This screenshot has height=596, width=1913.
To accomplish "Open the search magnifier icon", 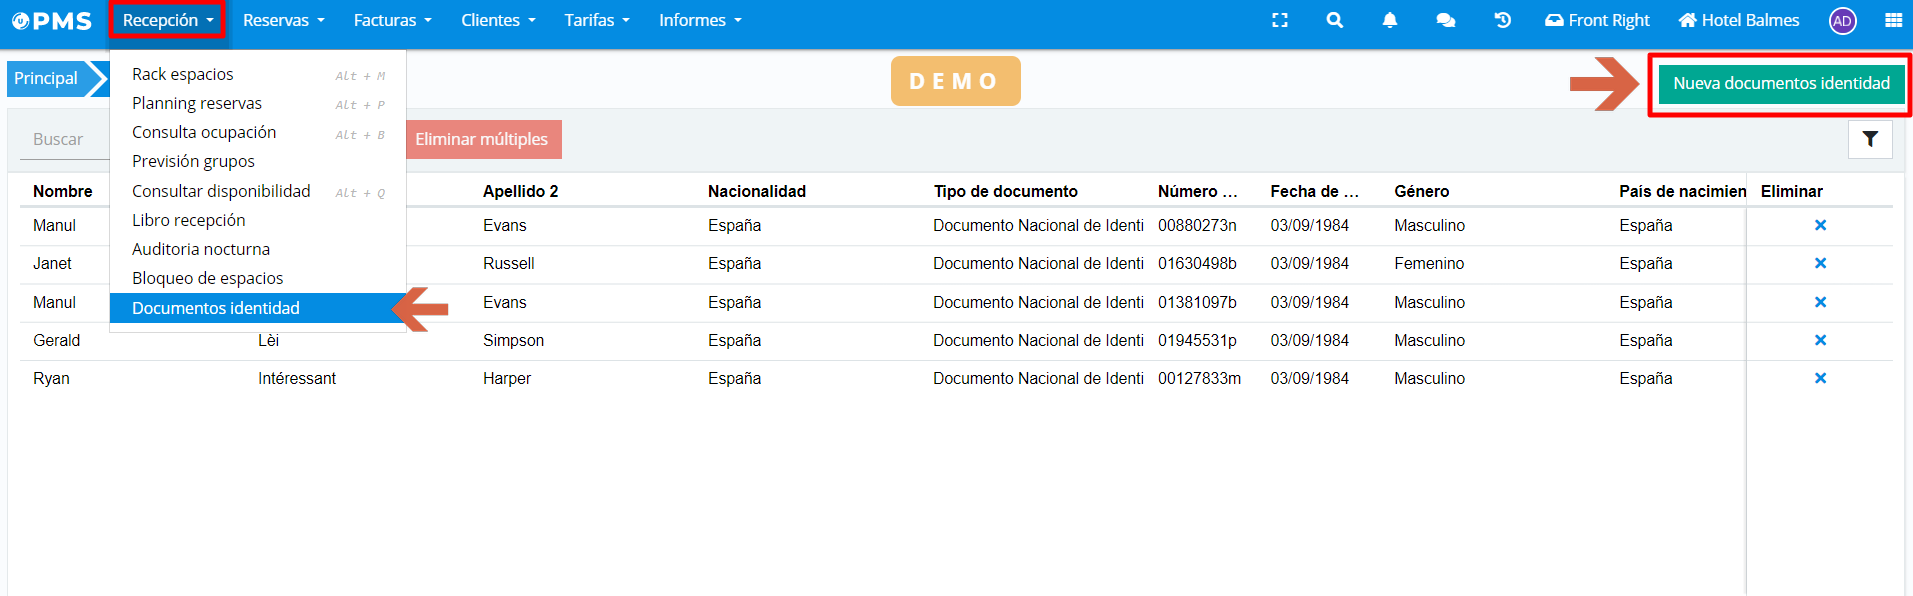I will click(x=1334, y=20).
